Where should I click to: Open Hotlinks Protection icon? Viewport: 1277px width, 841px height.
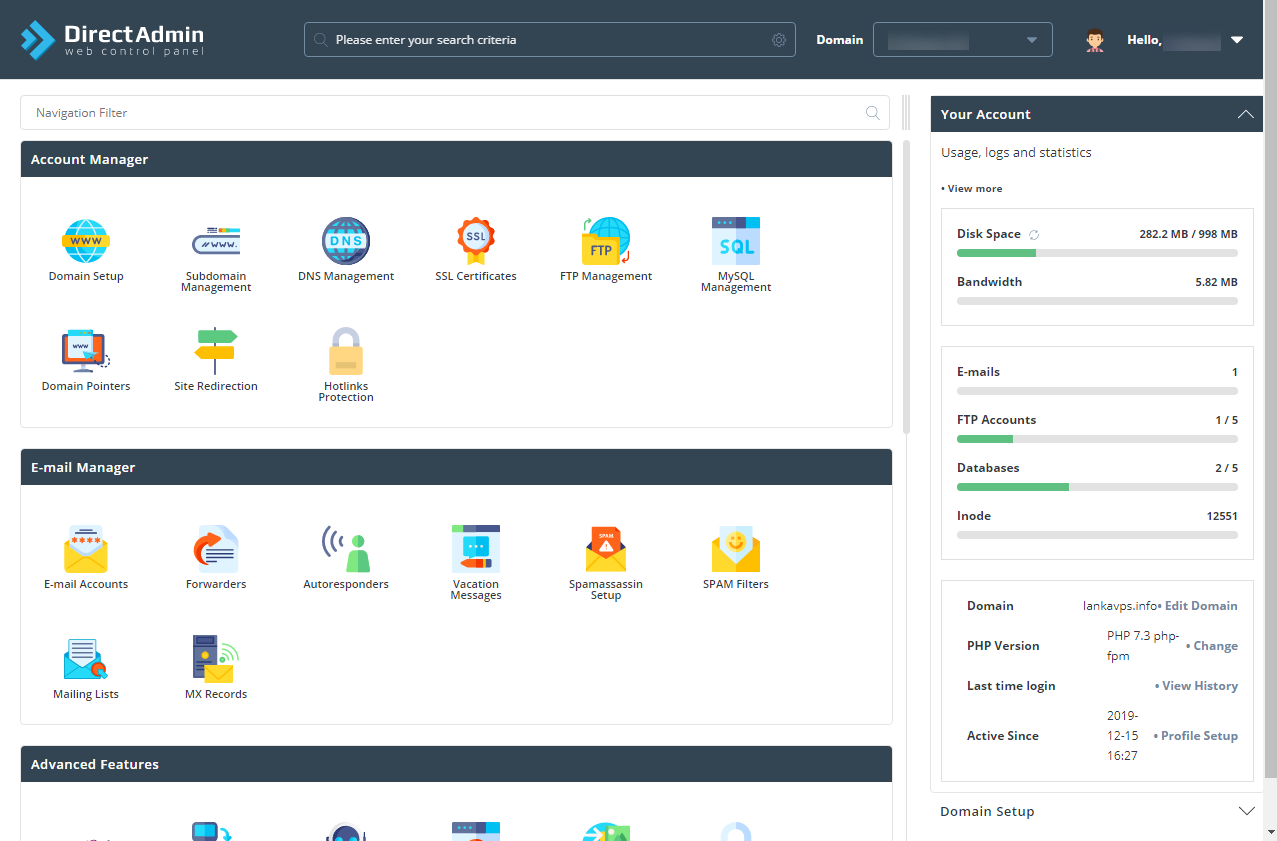[x=346, y=351]
